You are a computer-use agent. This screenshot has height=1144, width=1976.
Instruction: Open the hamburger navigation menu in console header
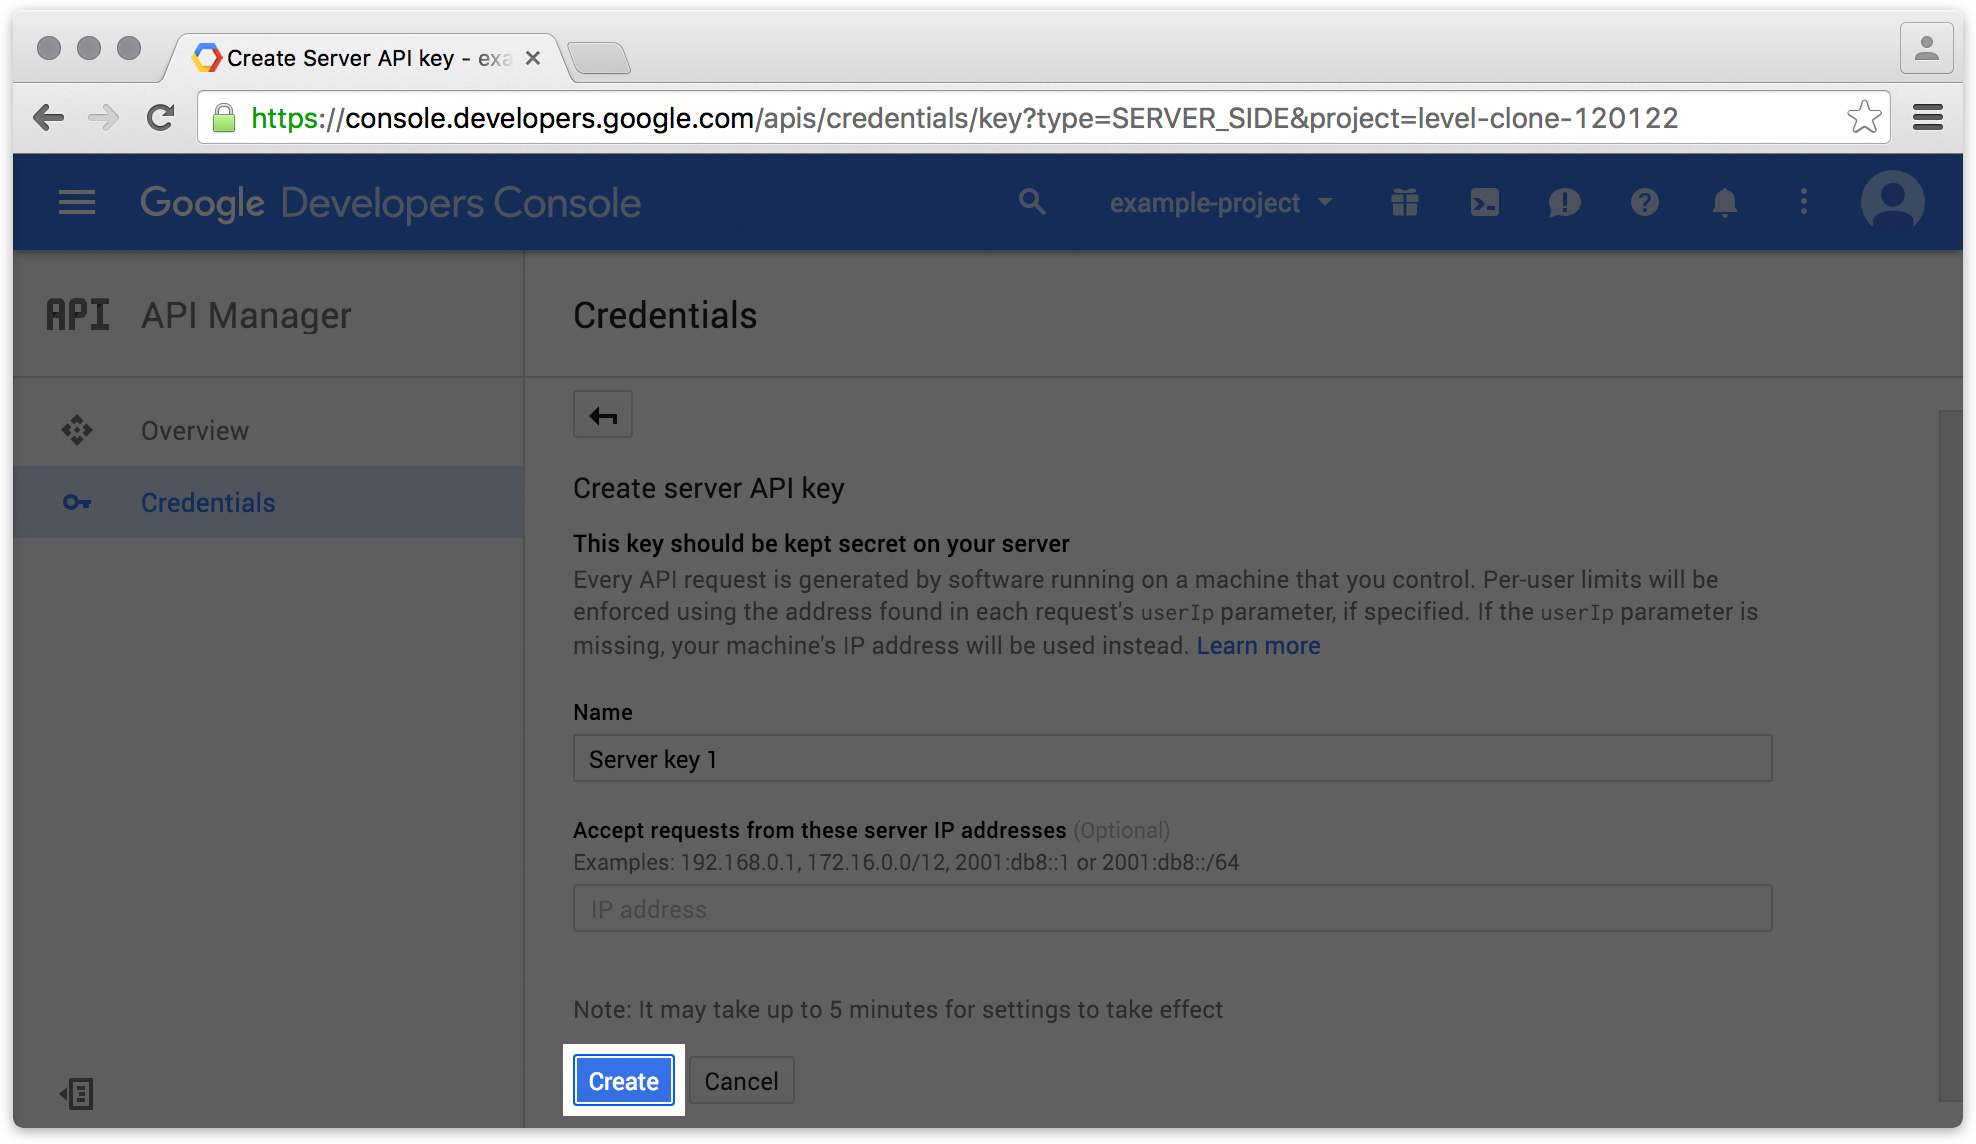pos(77,203)
